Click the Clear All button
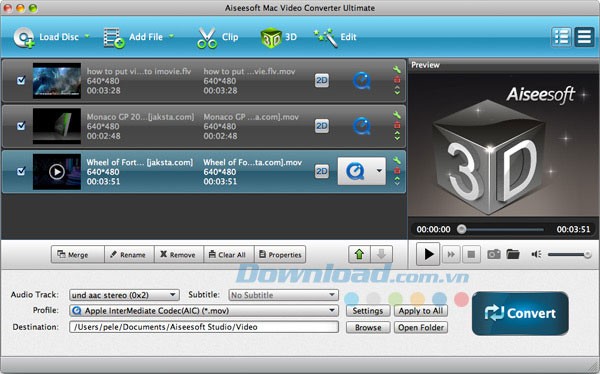 [229, 255]
